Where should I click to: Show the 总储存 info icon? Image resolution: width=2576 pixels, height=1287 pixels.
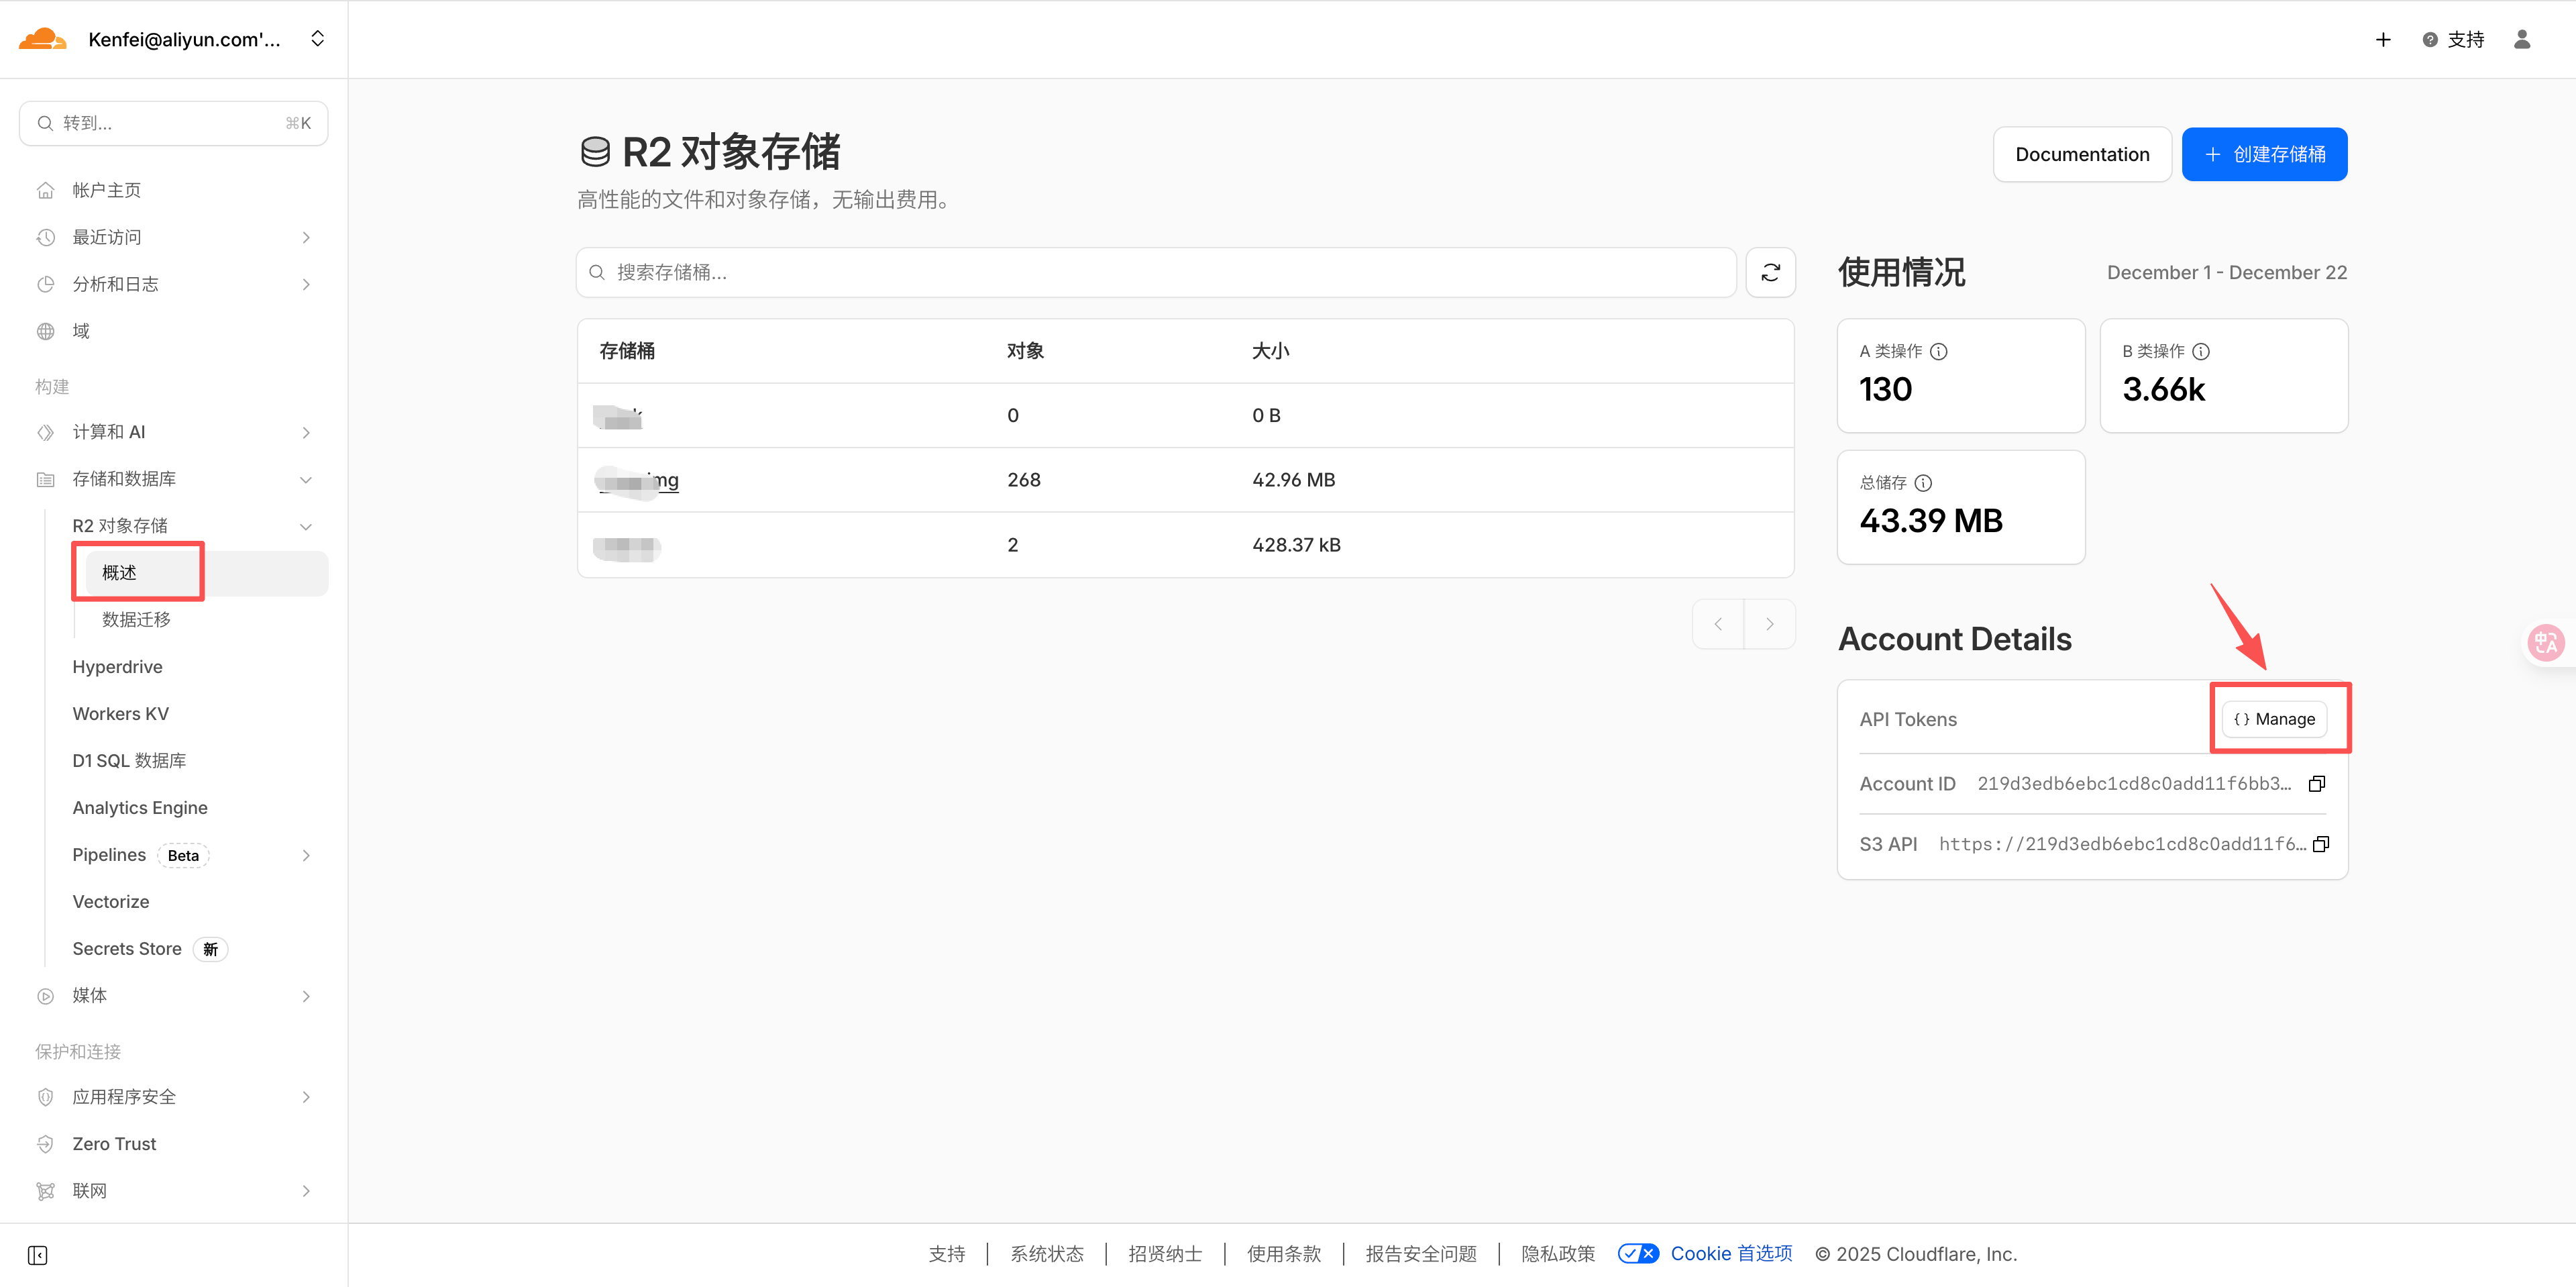point(1923,483)
